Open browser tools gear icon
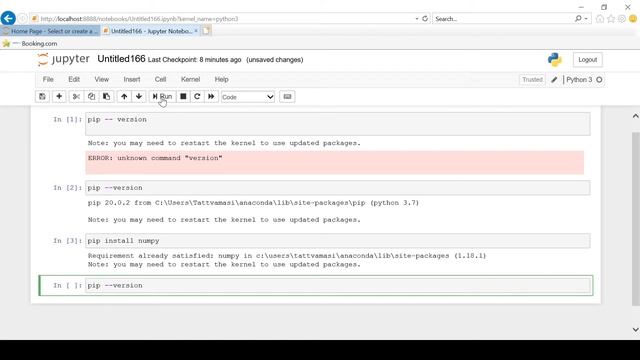Viewport: 640px width, 360px height. coord(622,19)
